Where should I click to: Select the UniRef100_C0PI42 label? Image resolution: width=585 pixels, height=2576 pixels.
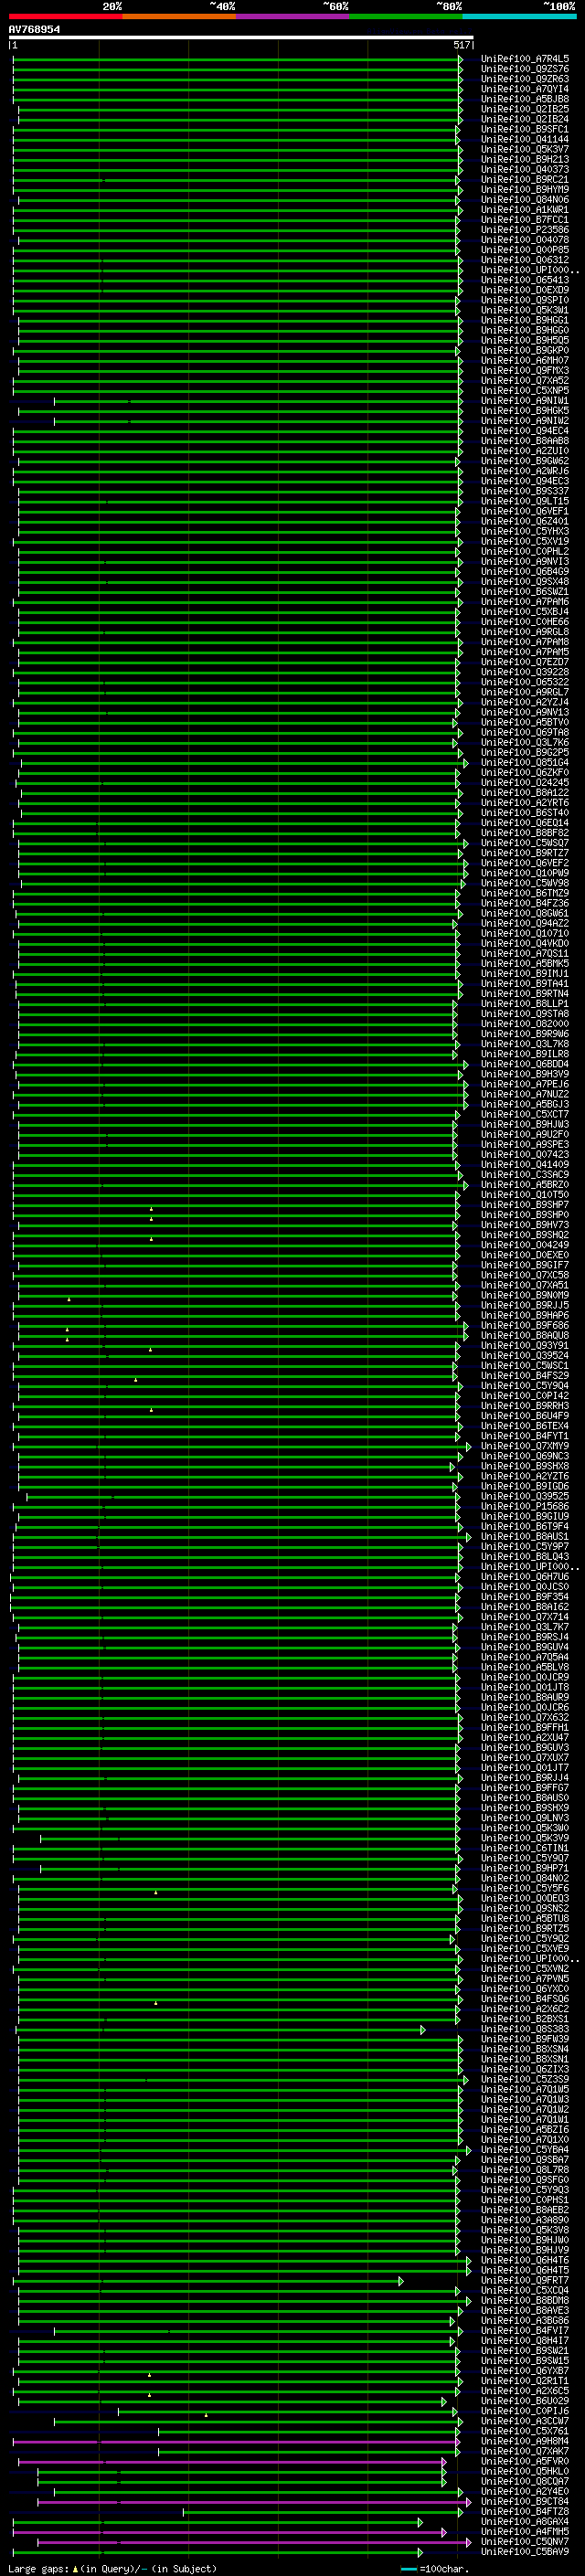click(x=525, y=1396)
